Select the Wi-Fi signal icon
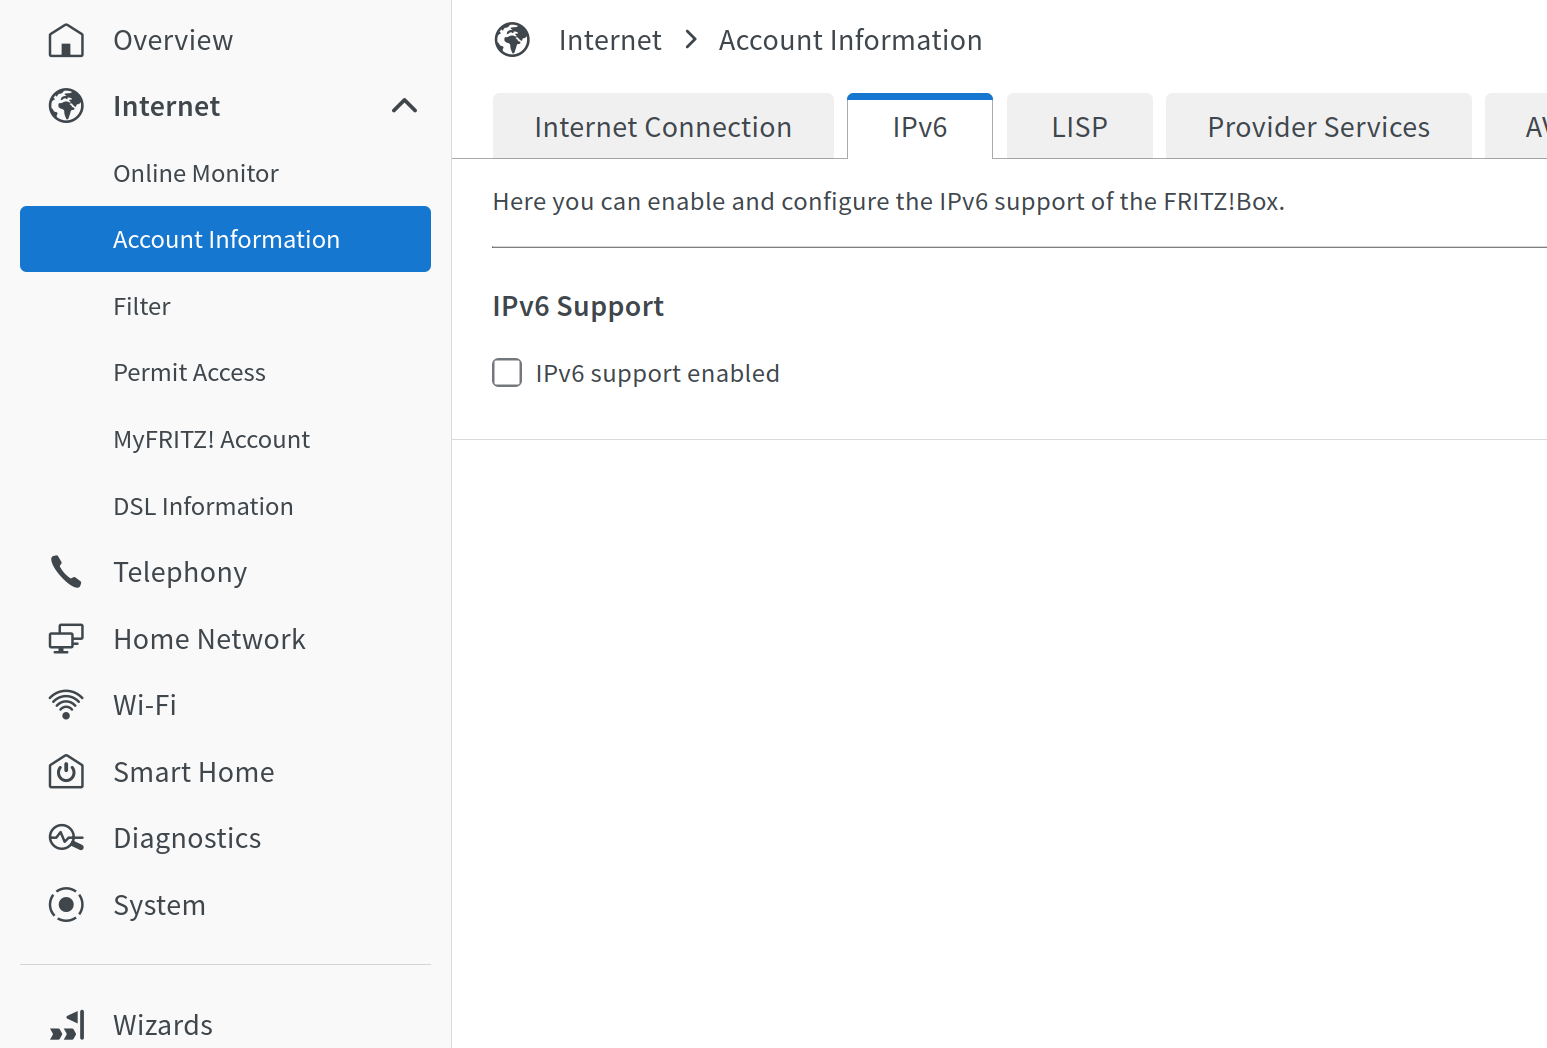This screenshot has width=1547, height=1048. click(66, 704)
